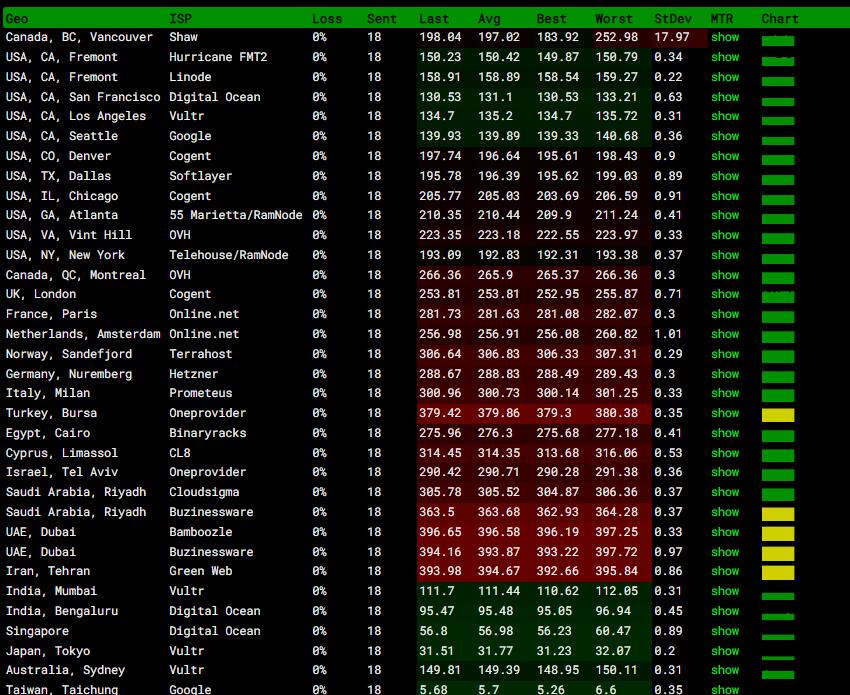This screenshot has width=850, height=695.
Task: Click the MTR column header
Action: point(722,19)
